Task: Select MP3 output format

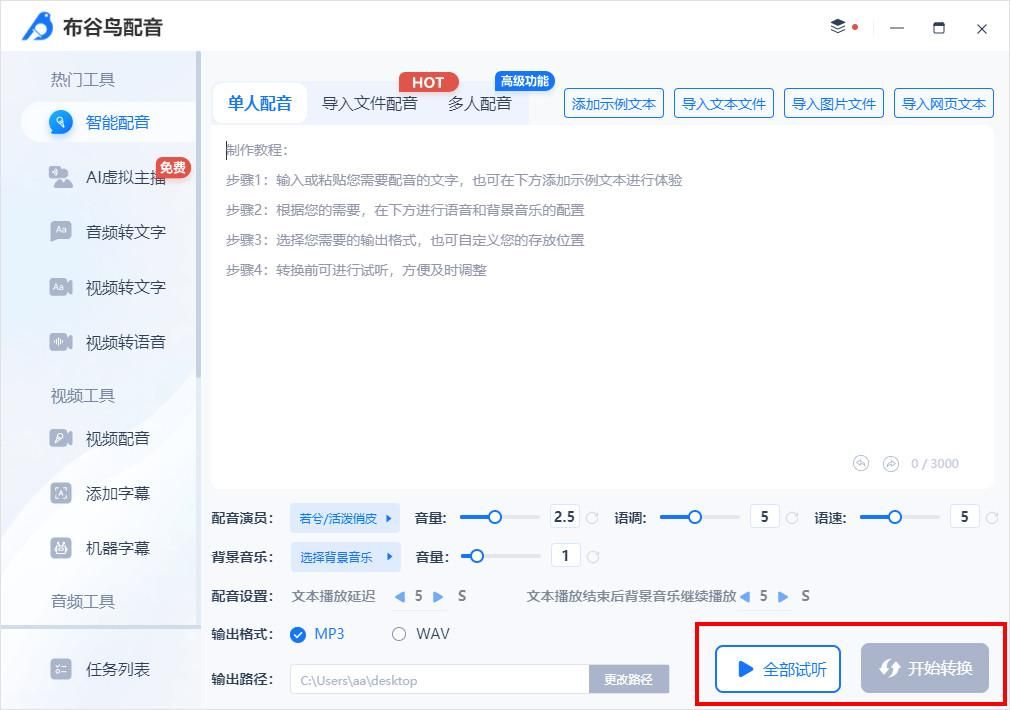Action: click(317, 635)
